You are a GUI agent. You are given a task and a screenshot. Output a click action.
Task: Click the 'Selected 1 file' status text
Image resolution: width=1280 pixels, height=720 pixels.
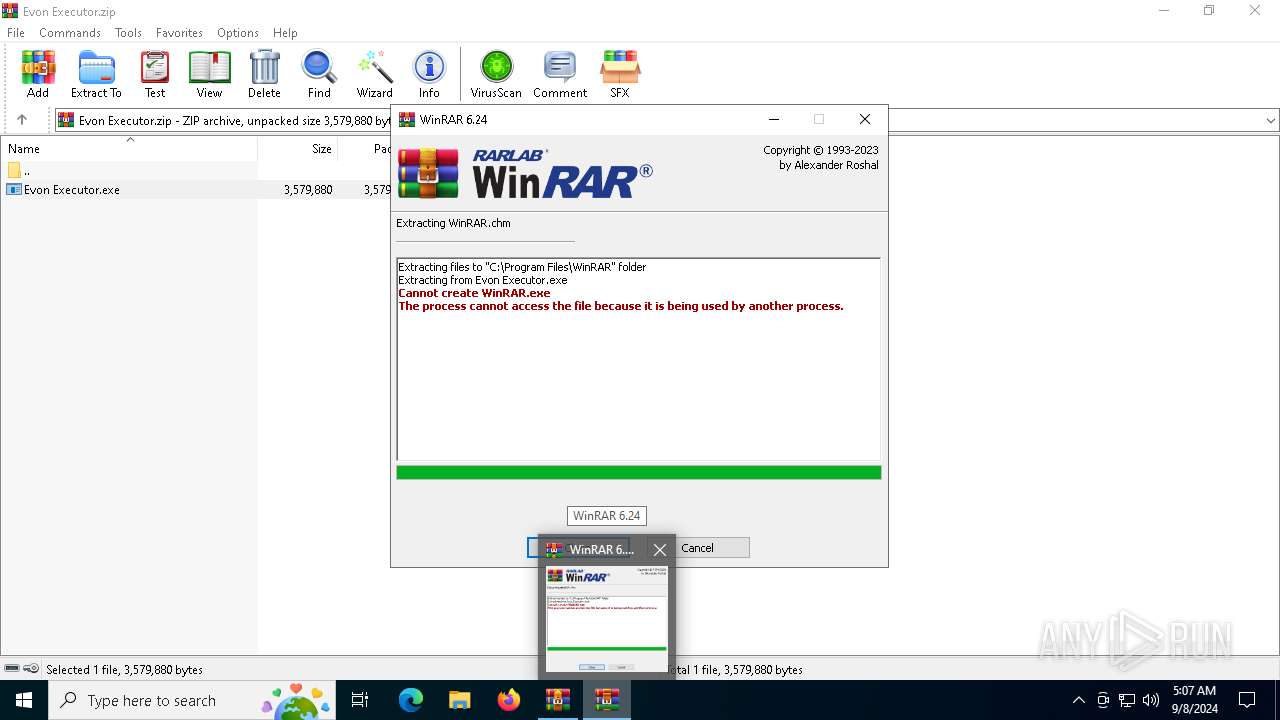[x=125, y=670]
